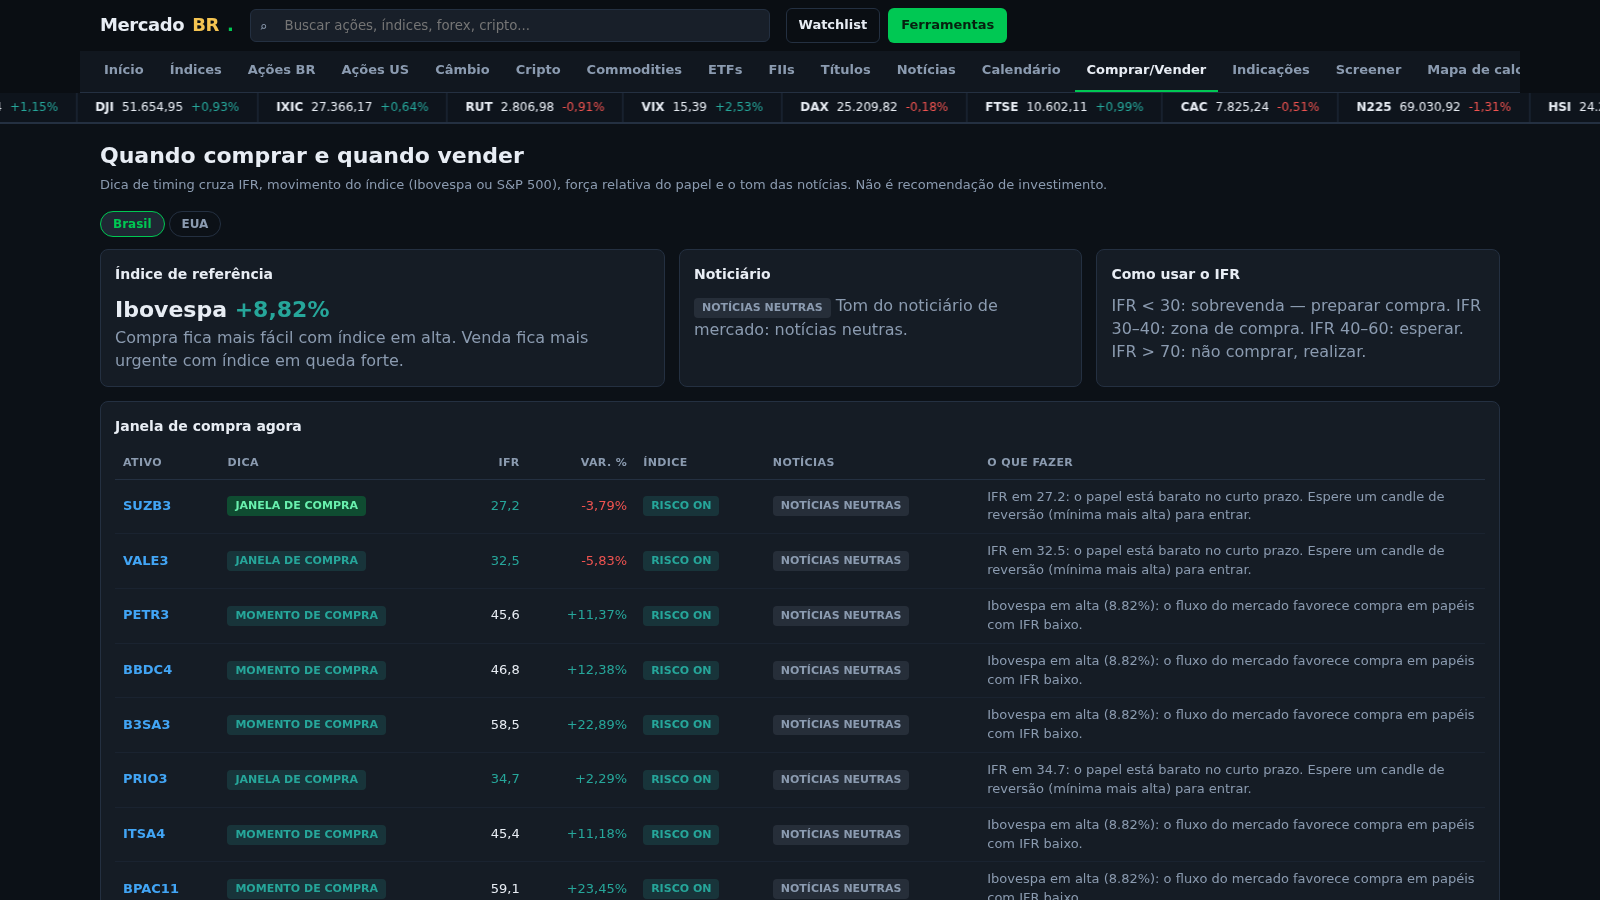This screenshot has width=1600, height=900.
Task: Open the BBDC4 asset link
Action: click(x=147, y=670)
